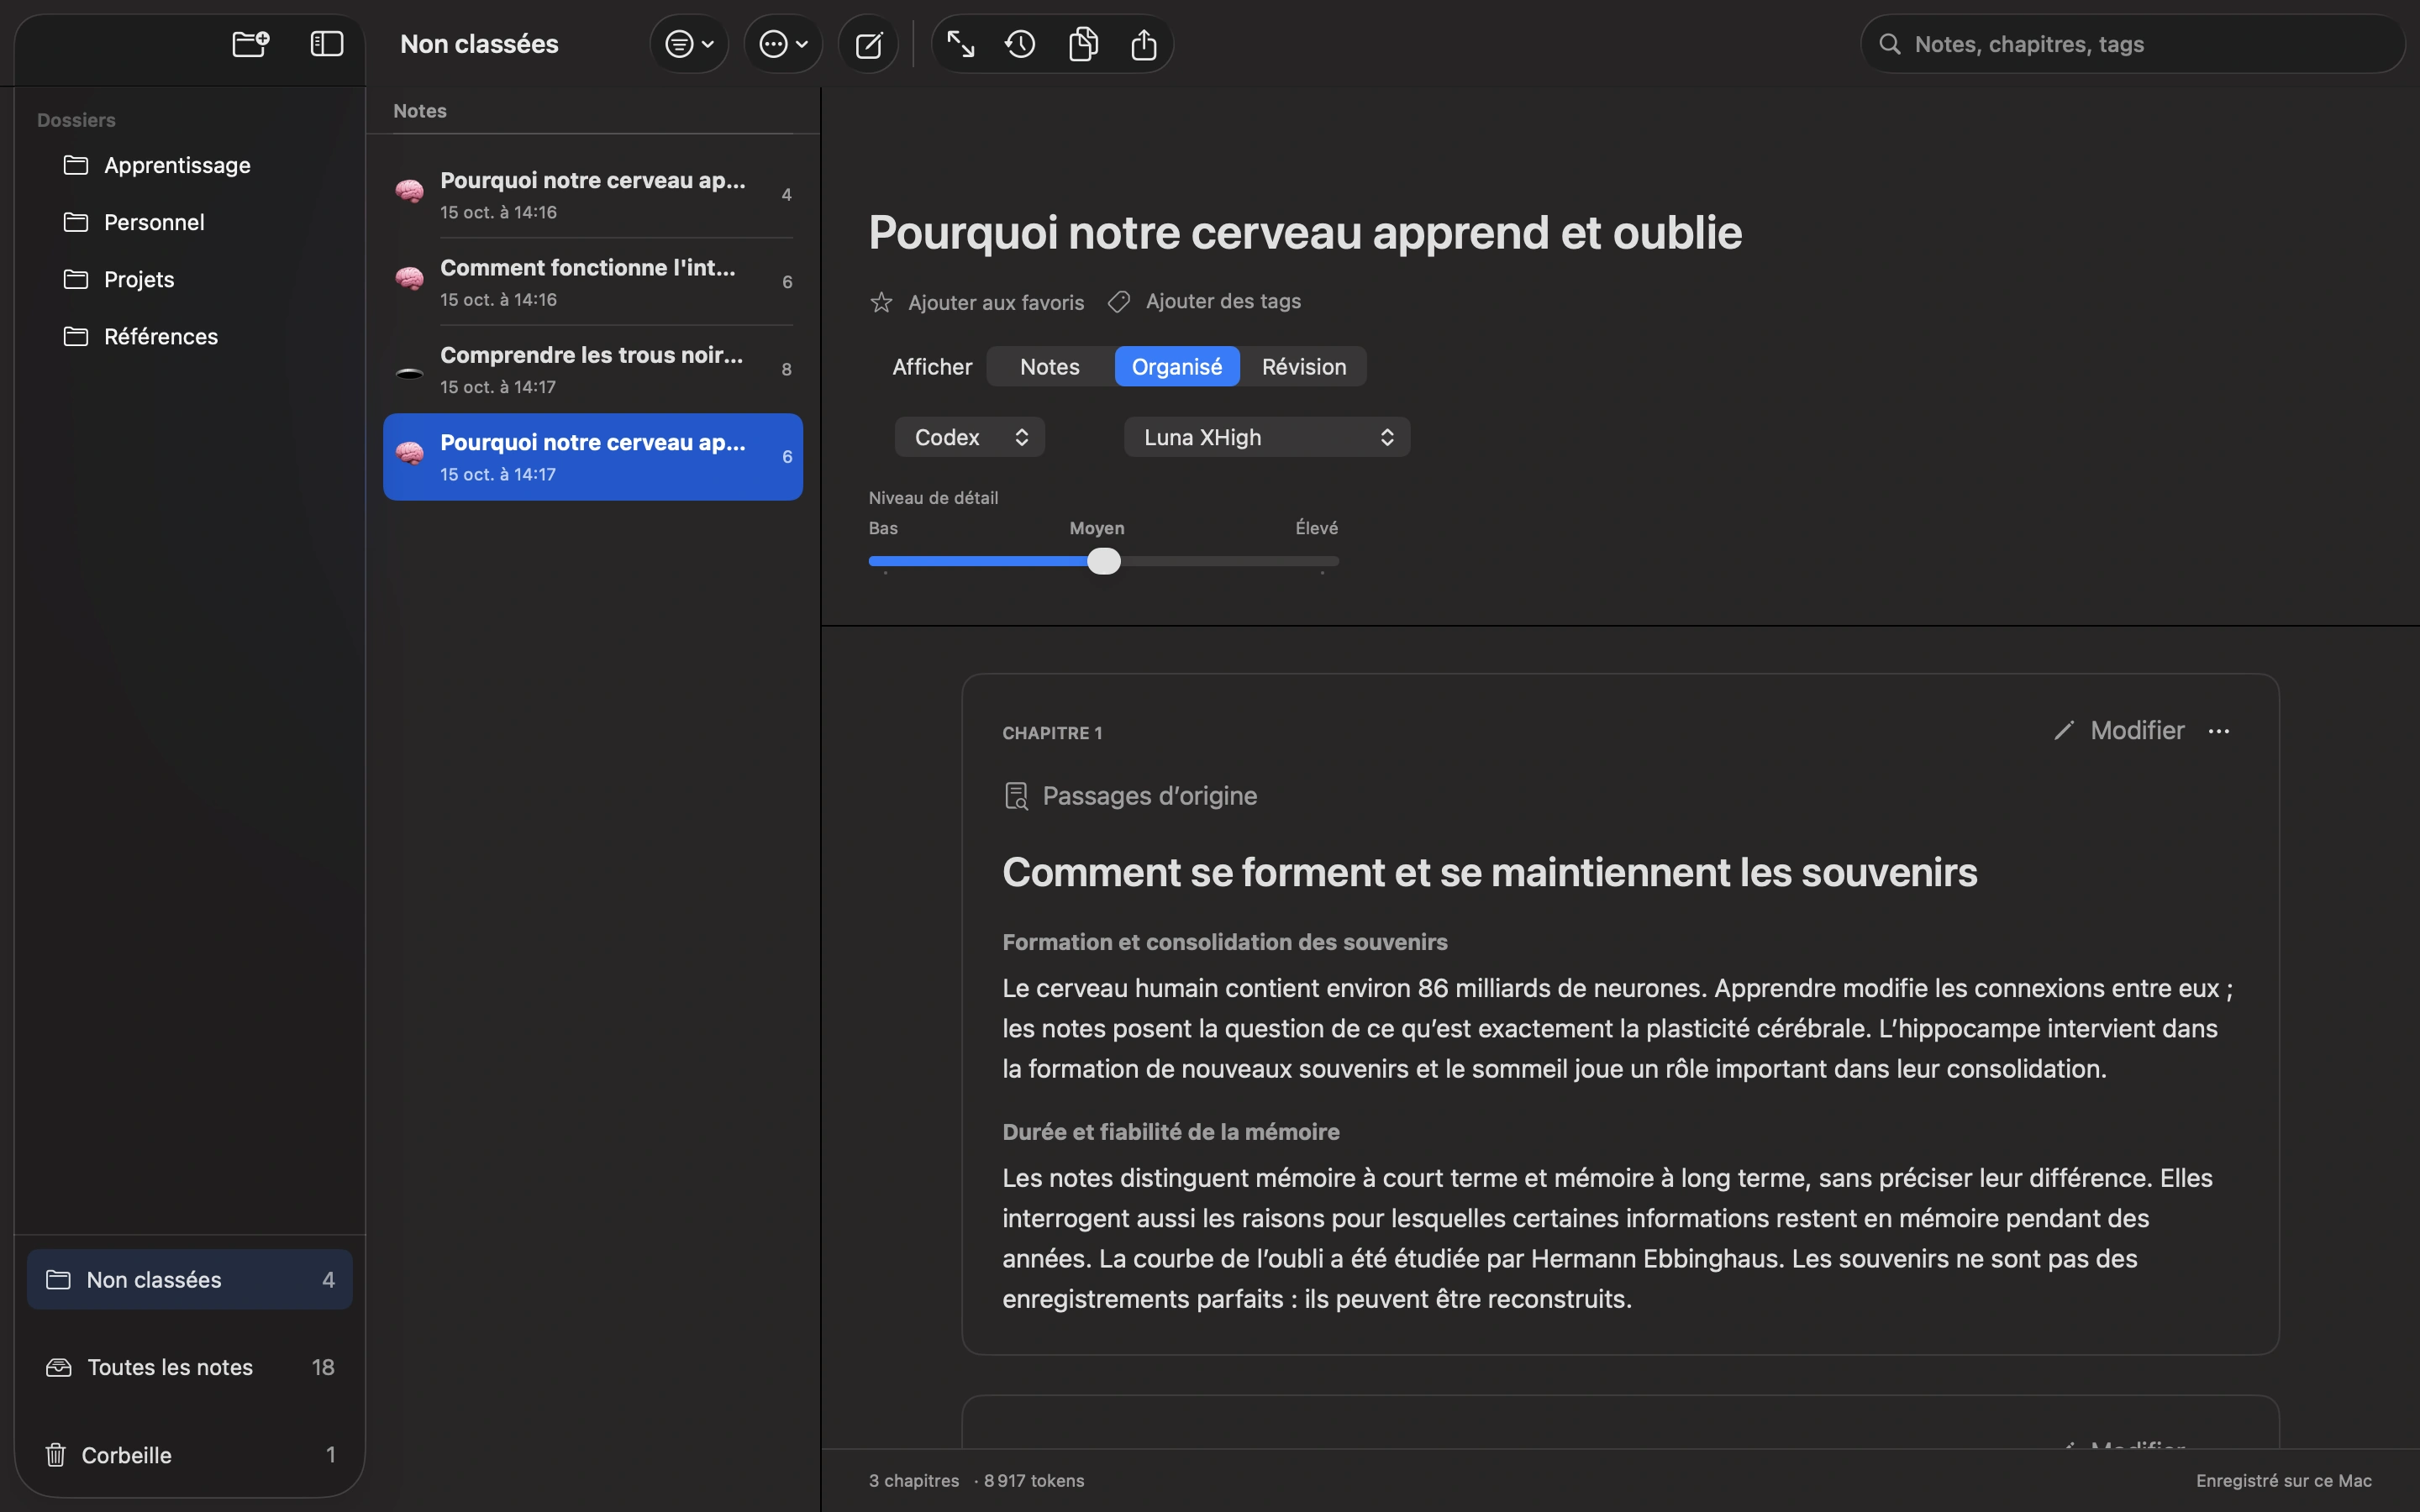The height and width of the screenshot is (1512, 2420).
Task: Click the Enregistré sur ce Mac status
Action: [2284, 1481]
